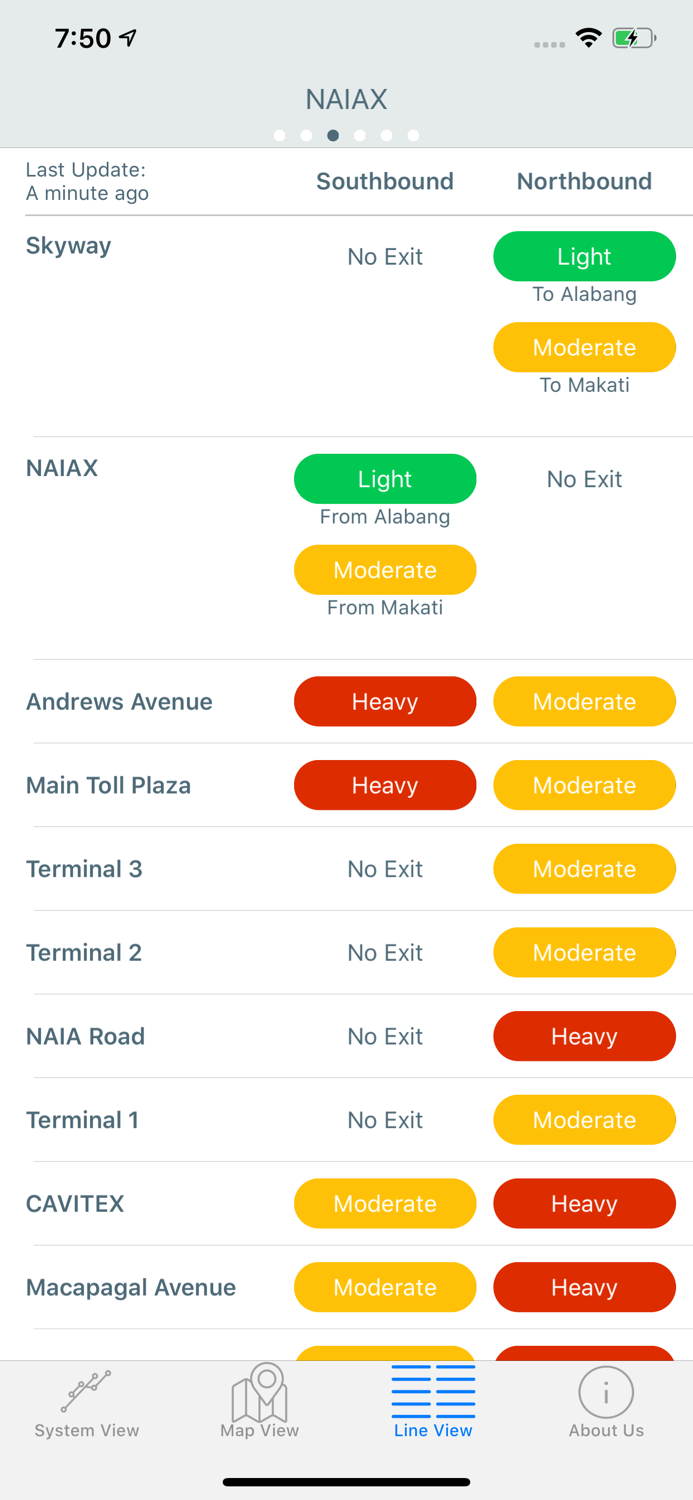693x1500 pixels.
Task: Select the Terminal 3 row label
Action: 85,869
